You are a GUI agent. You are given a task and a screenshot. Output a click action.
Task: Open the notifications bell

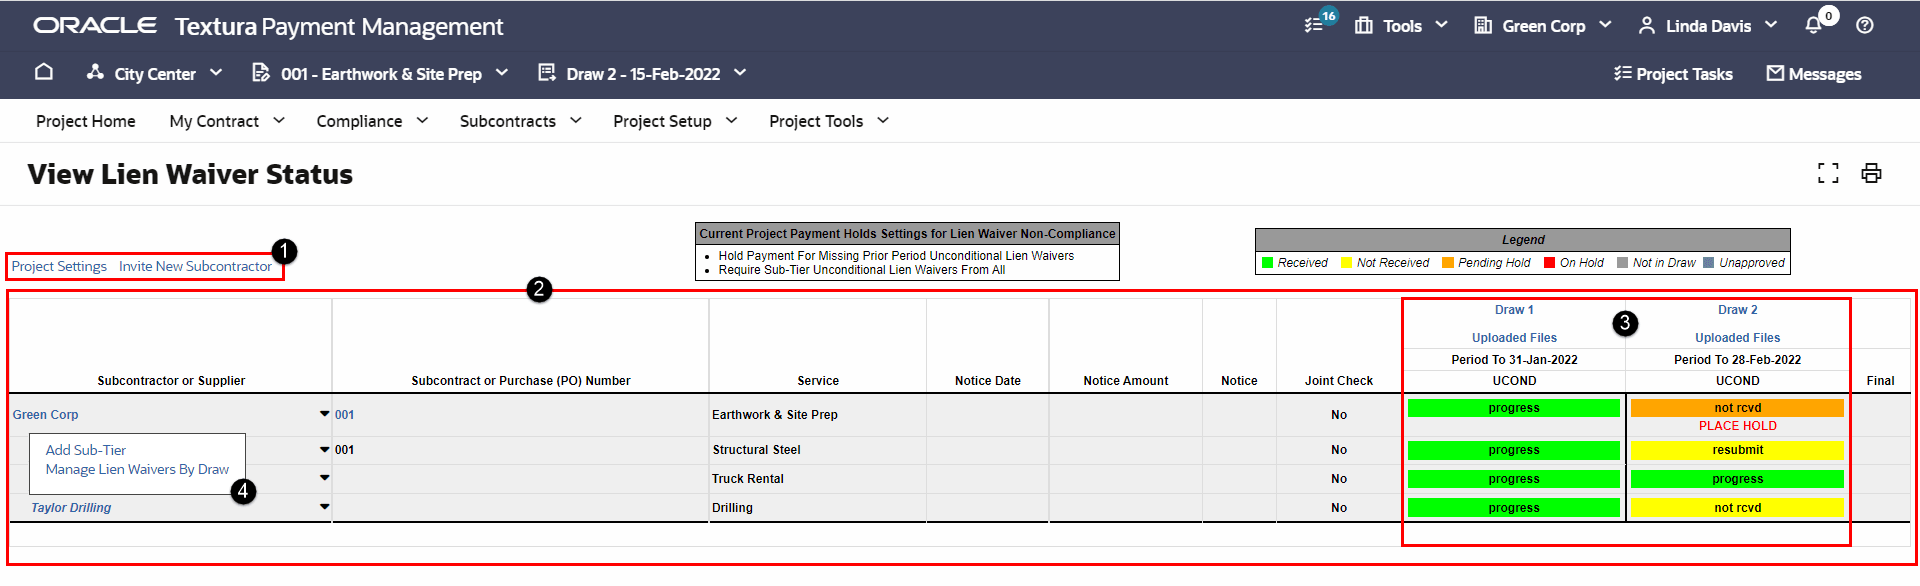point(1813,25)
